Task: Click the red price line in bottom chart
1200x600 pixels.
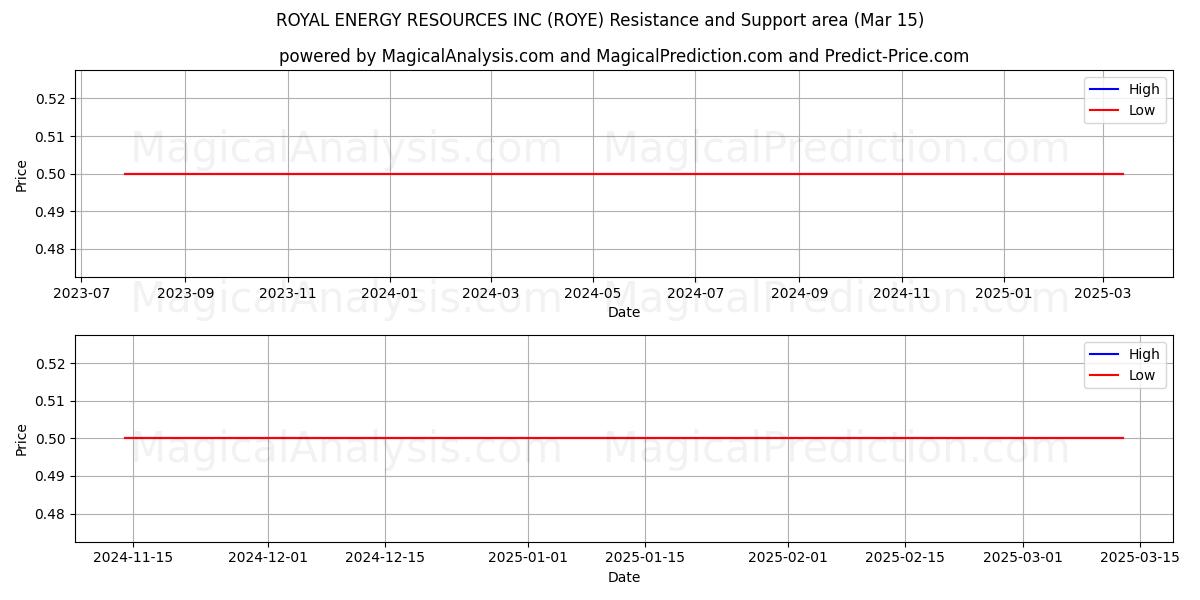Action: (624, 438)
